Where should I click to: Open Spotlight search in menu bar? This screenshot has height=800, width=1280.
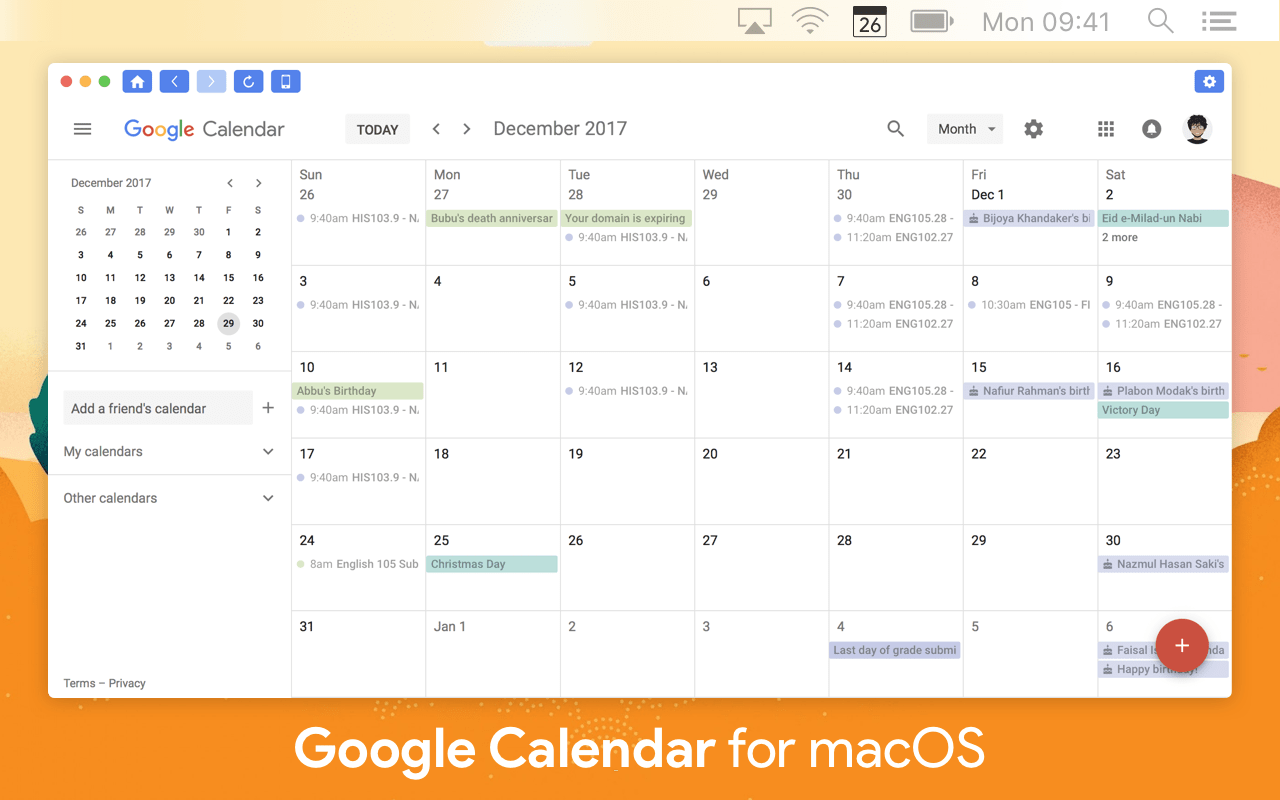(1160, 21)
